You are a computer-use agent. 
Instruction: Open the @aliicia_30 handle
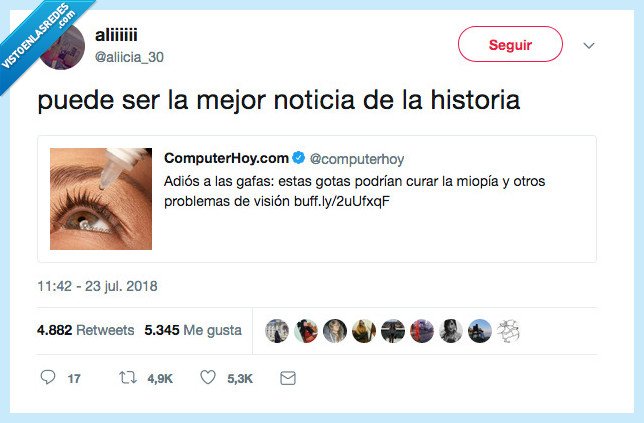(129, 57)
